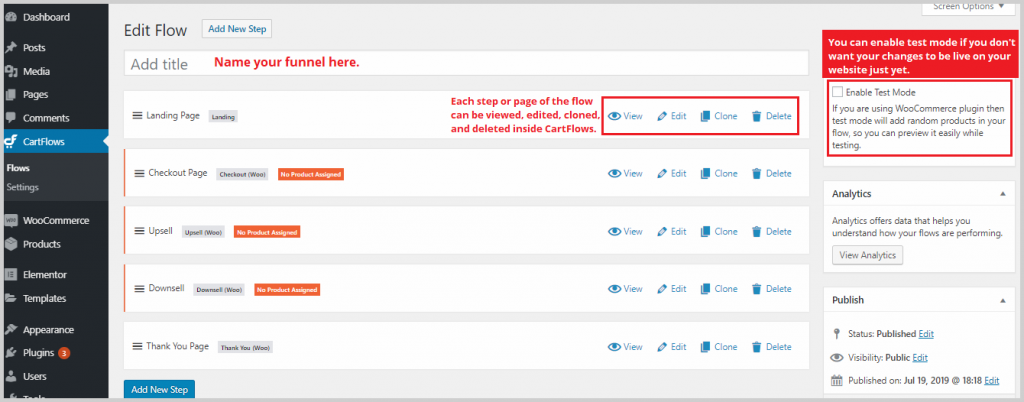This screenshot has width=1024, height=402.
Task: Open the Settings submenu under CartFlows
Action: 23,187
